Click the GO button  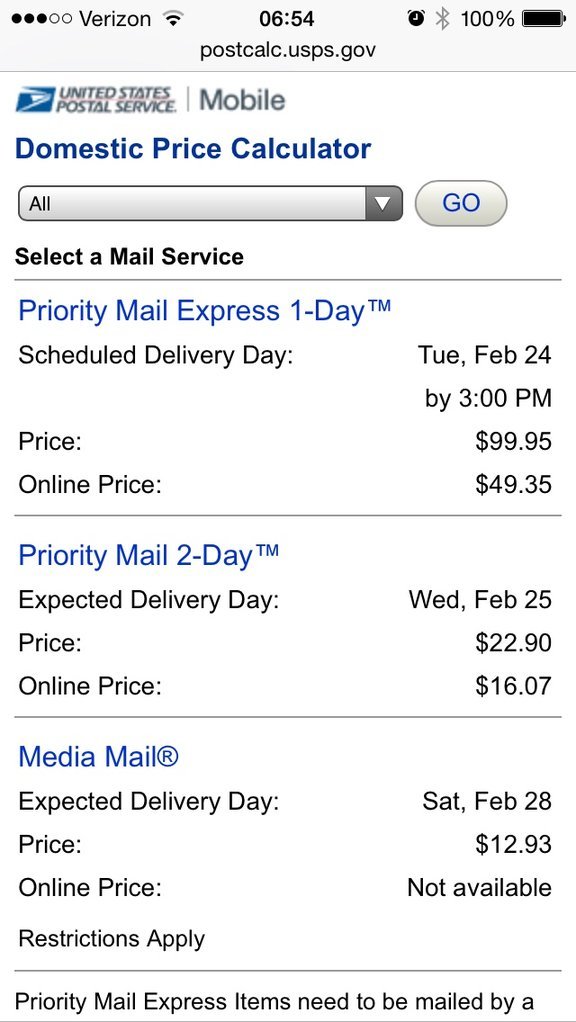point(461,203)
